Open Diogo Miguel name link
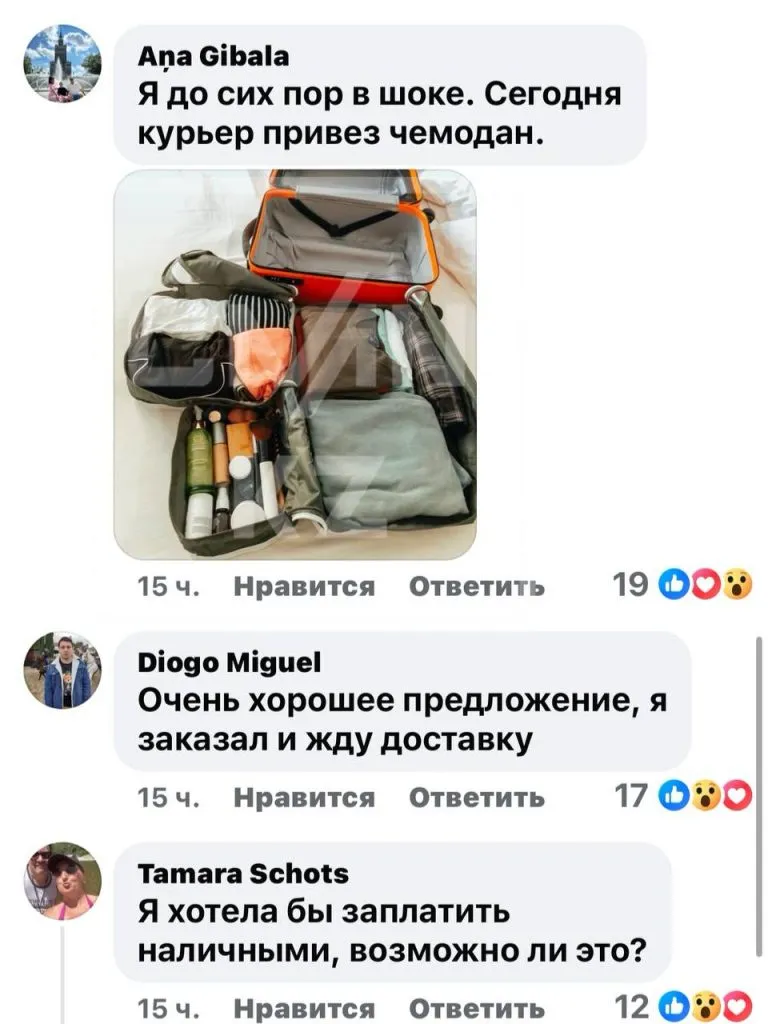768x1024 pixels. pyautogui.click(x=229, y=663)
